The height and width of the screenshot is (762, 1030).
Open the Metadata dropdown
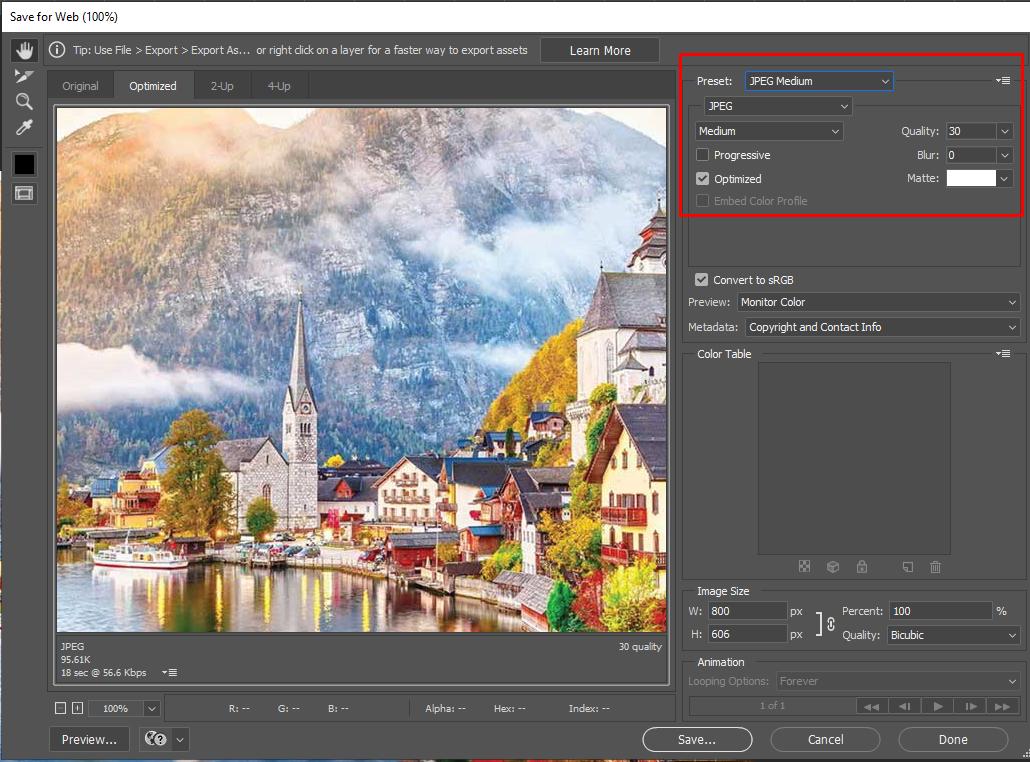pyautogui.click(x=882, y=327)
